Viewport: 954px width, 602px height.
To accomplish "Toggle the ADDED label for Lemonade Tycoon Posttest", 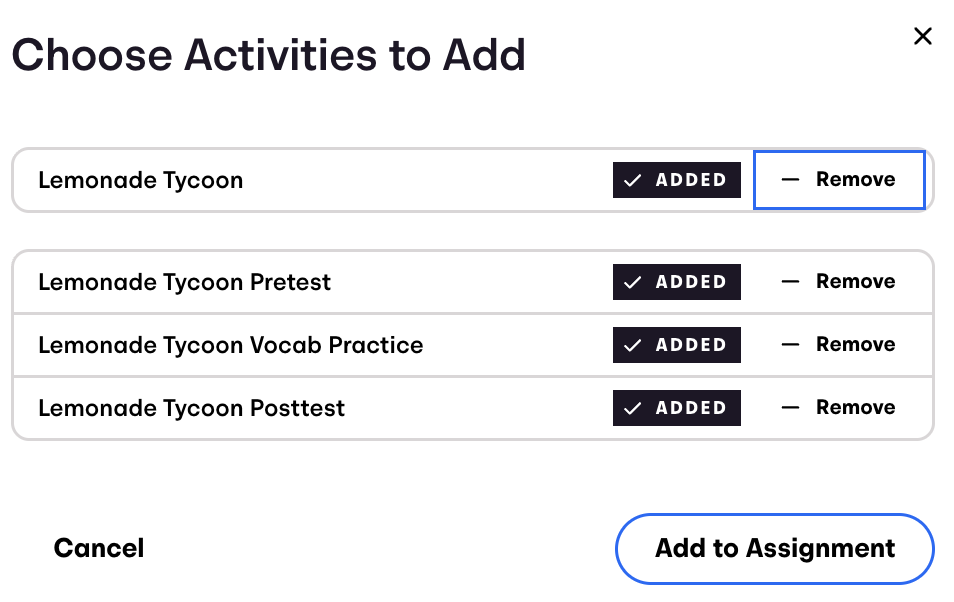I will click(690, 409).
